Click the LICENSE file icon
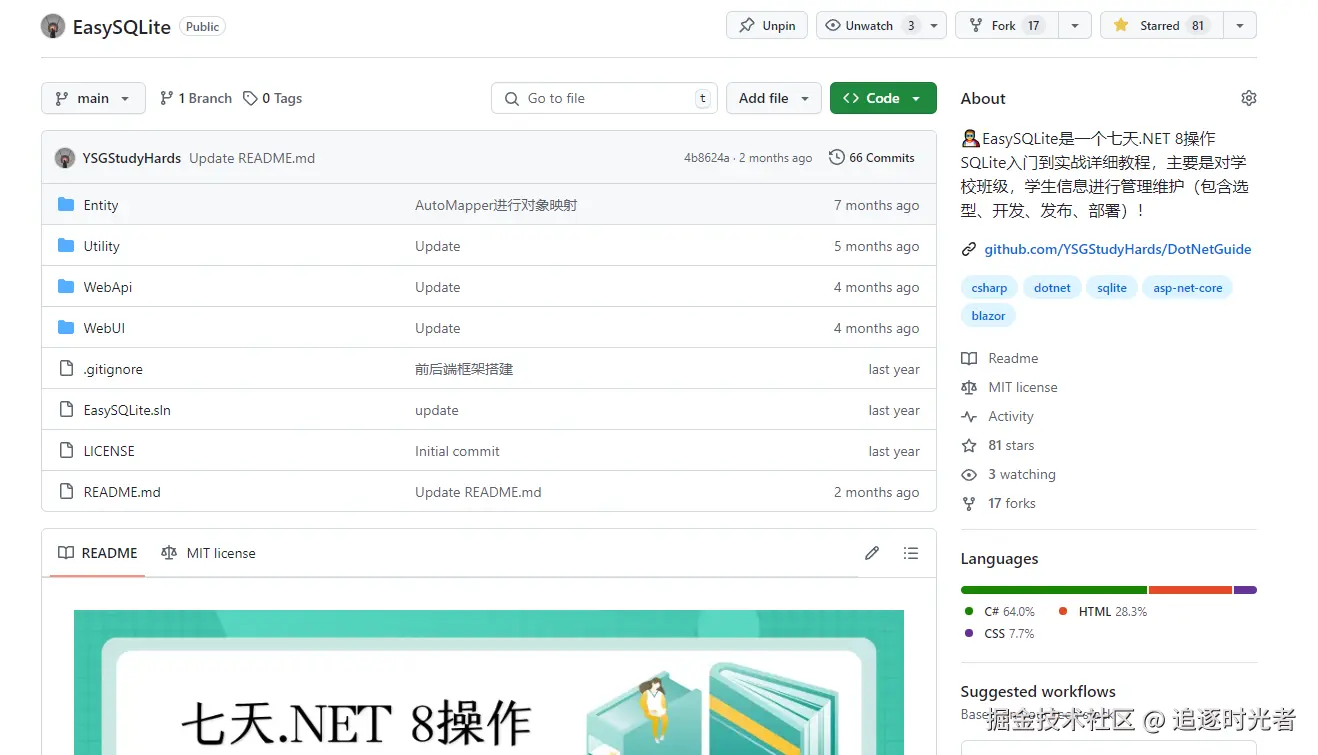 click(x=66, y=451)
